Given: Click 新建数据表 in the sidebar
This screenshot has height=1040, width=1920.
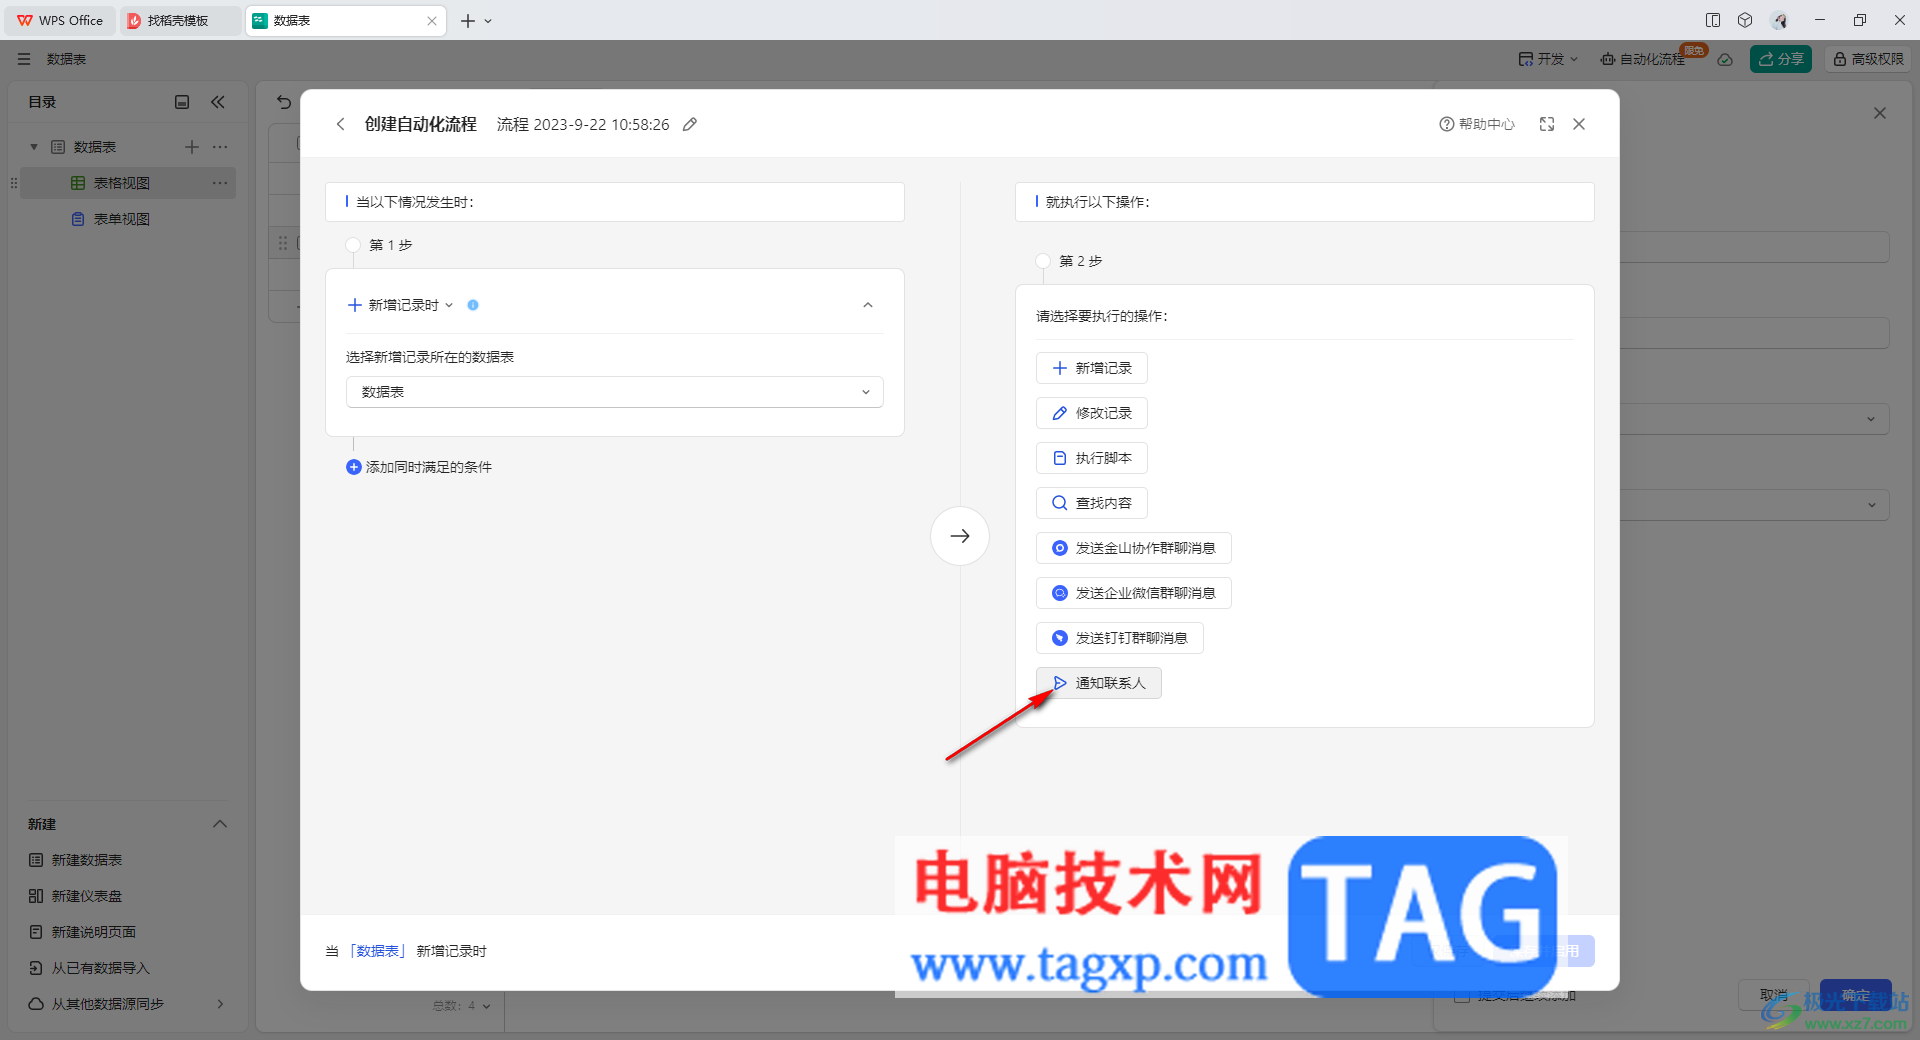Looking at the screenshot, I should 76,860.
